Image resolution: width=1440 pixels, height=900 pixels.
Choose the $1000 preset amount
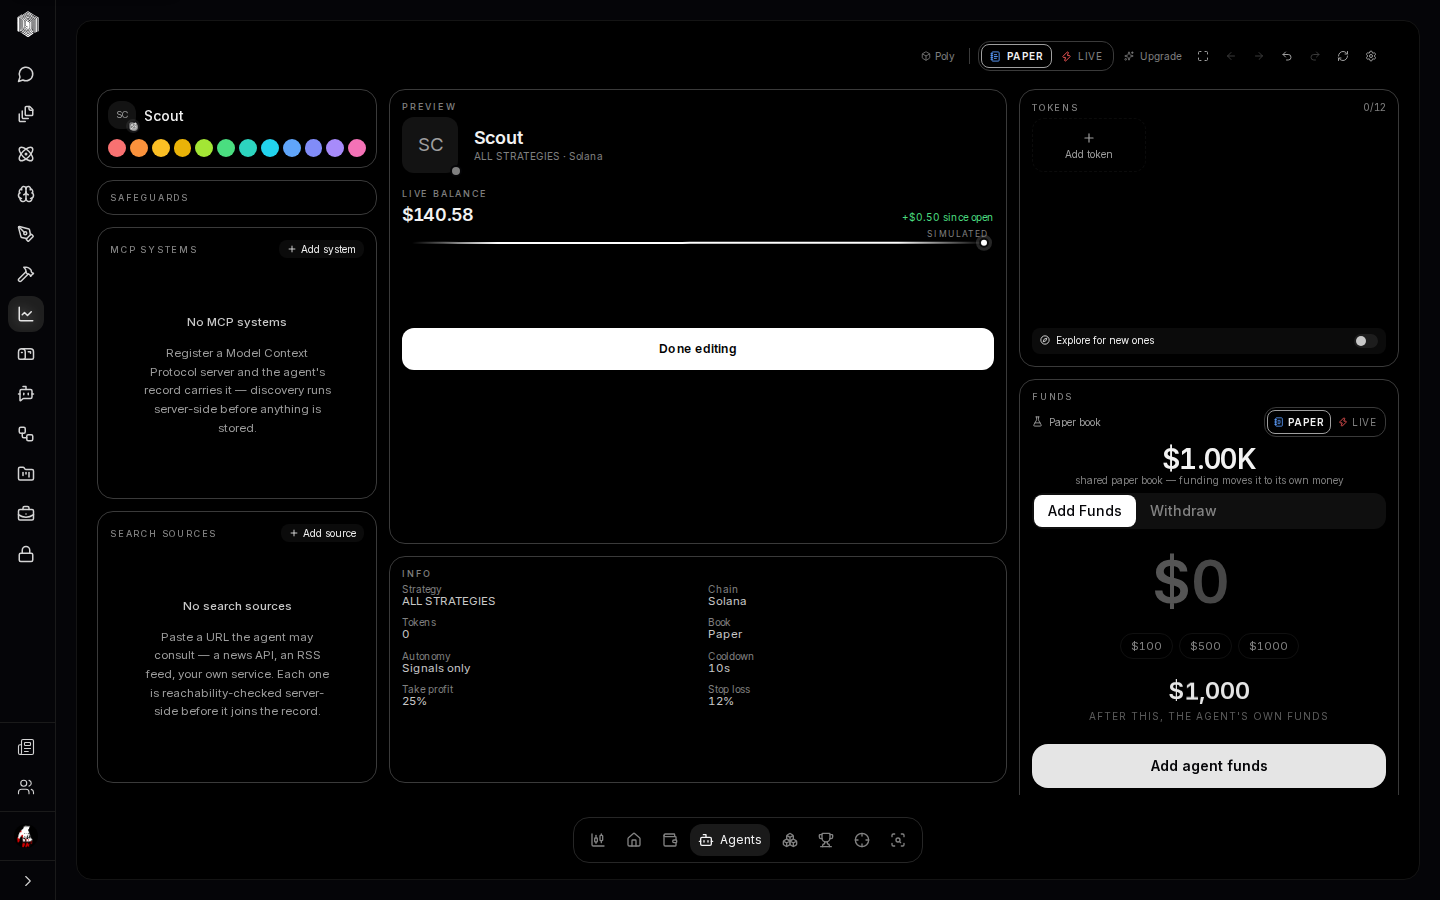1268,646
